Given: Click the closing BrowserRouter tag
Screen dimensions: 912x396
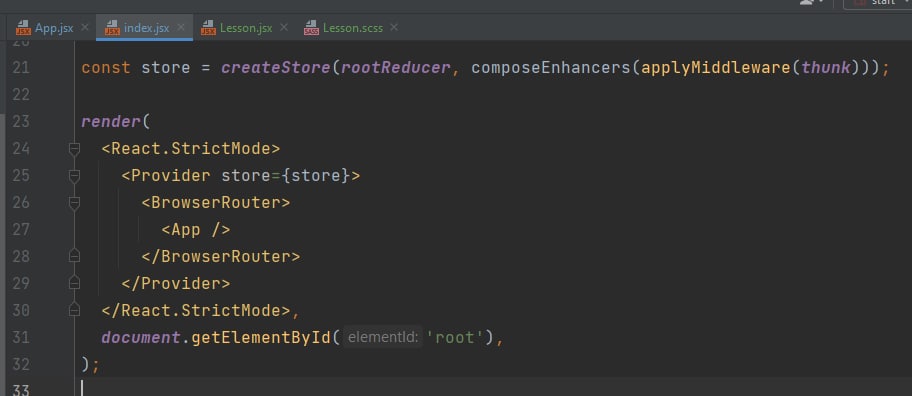Looking at the screenshot, I should point(221,256).
